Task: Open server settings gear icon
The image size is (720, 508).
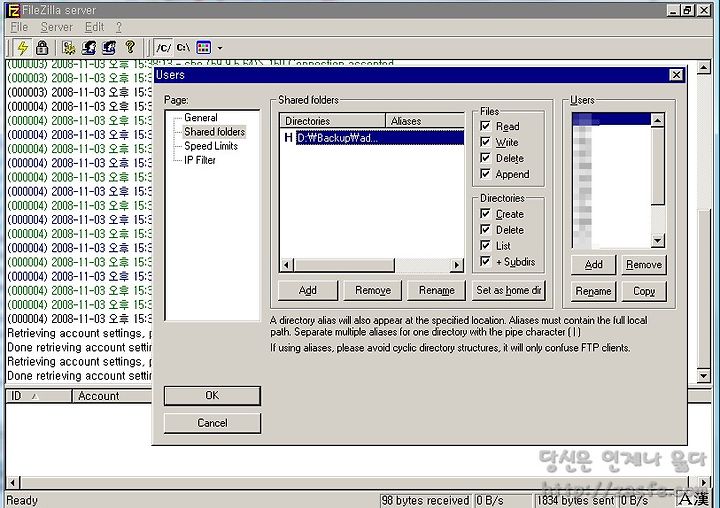Action: point(69,47)
